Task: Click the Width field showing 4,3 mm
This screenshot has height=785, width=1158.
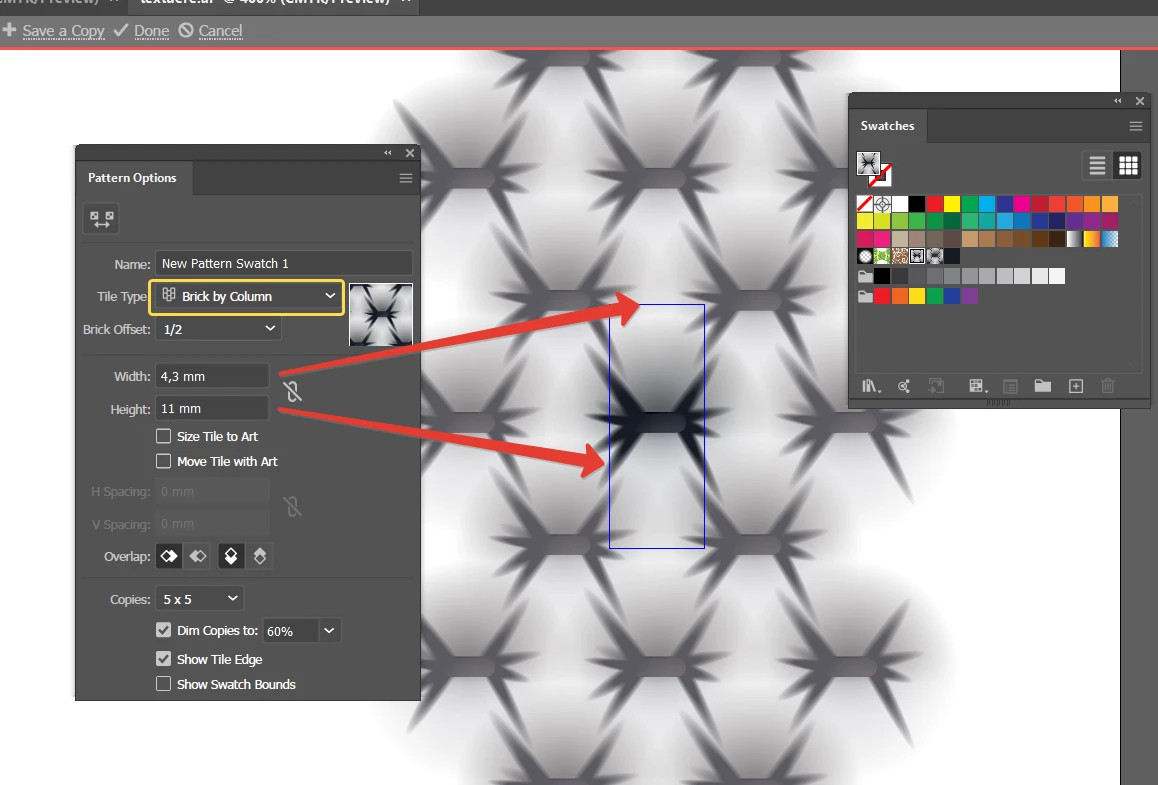Action: [212, 376]
